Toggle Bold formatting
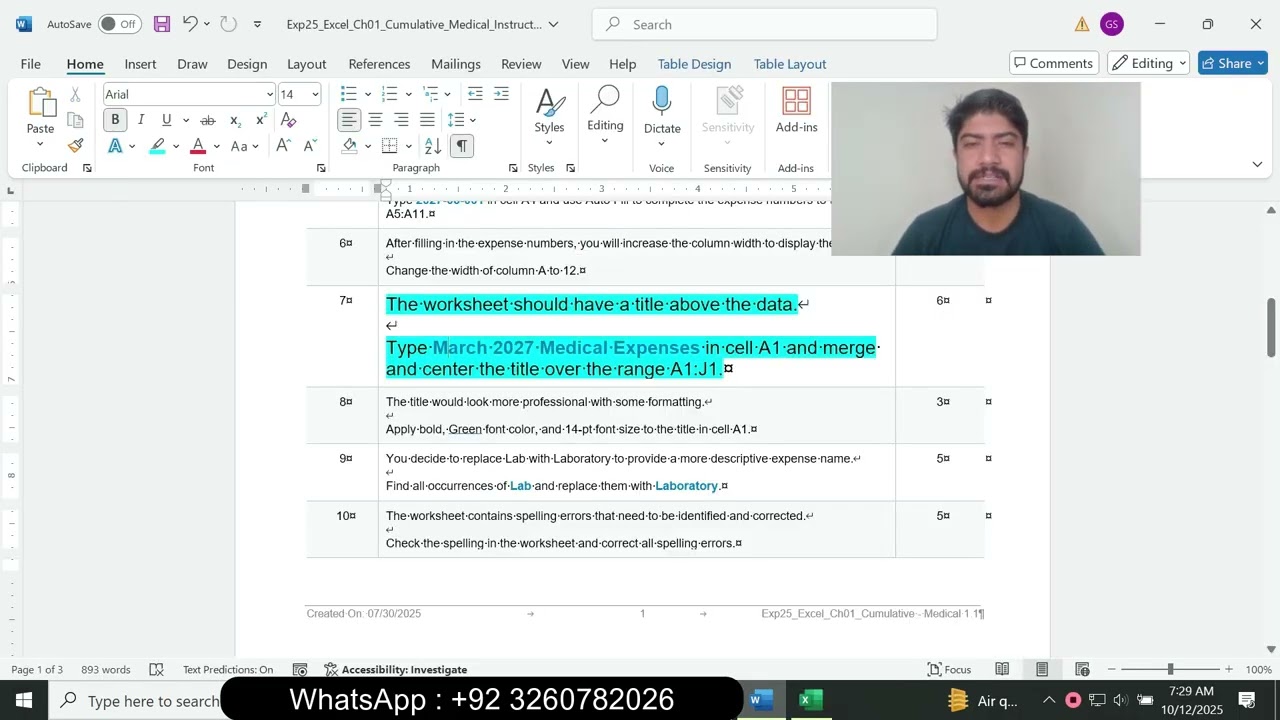The image size is (1280, 720). 115,120
